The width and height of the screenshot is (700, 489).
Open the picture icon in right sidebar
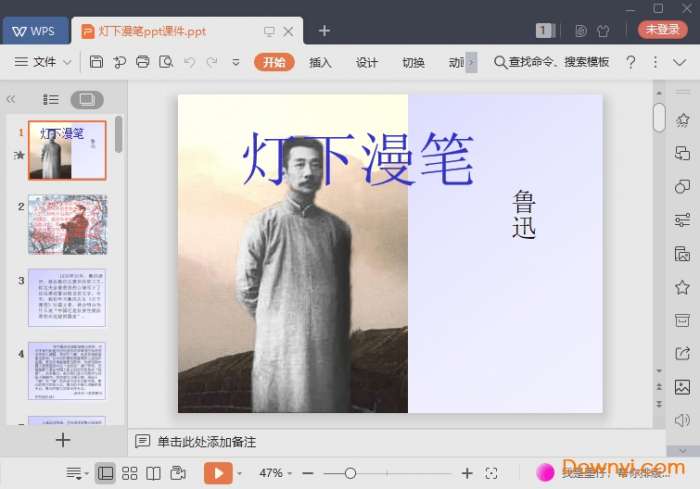(682, 387)
